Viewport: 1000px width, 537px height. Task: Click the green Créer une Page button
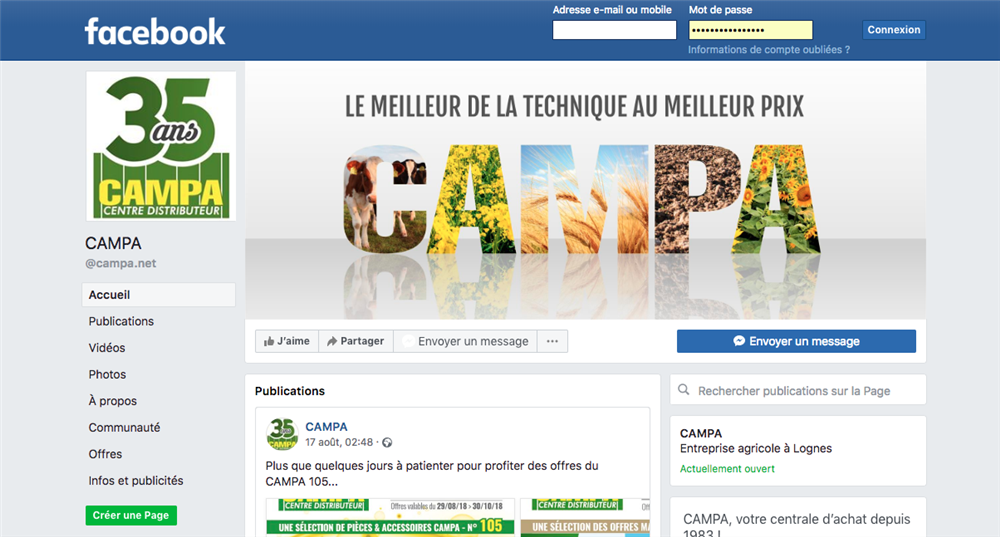pyautogui.click(x=131, y=515)
